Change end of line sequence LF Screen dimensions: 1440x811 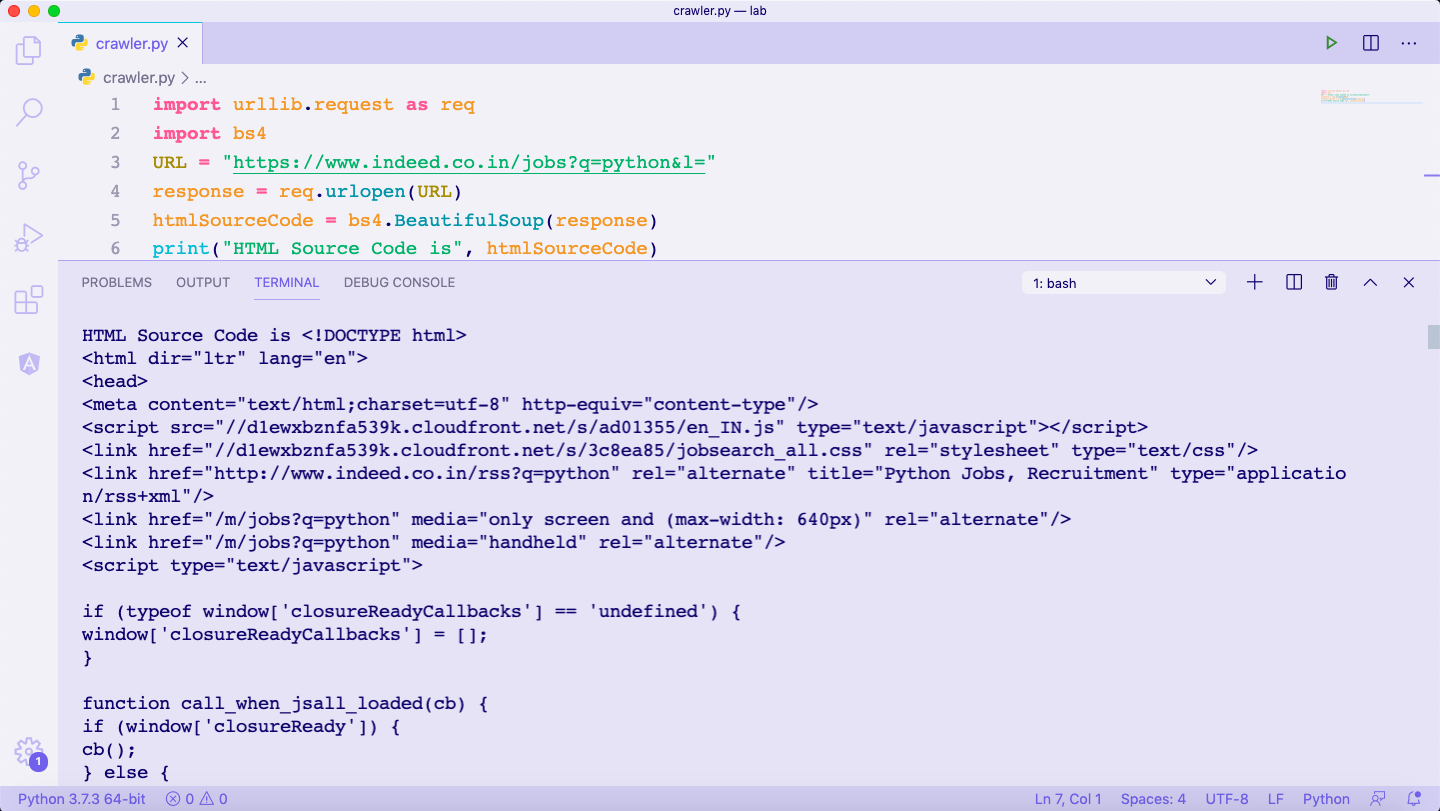pos(1276,799)
